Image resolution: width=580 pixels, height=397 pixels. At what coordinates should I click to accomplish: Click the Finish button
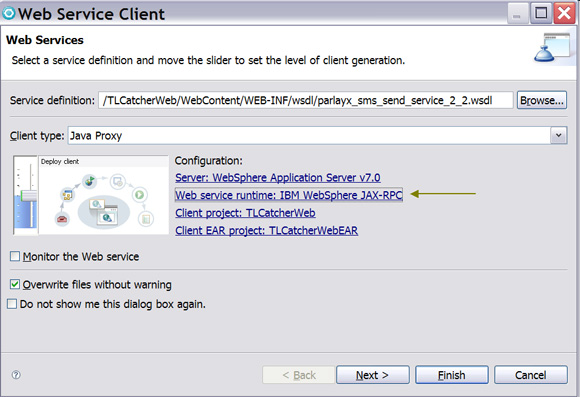pyautogui.click(x=452, y=375)
